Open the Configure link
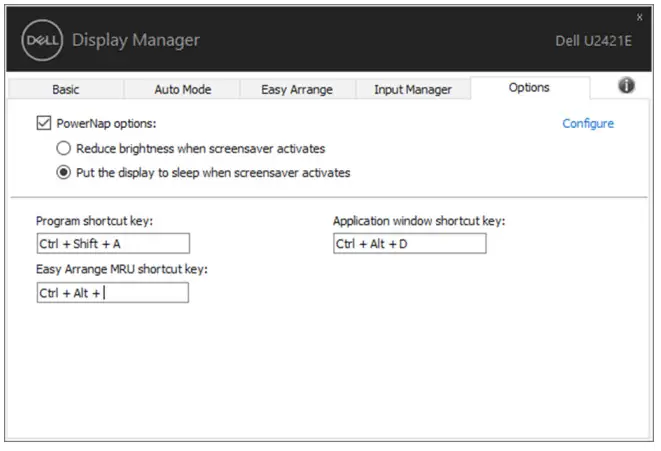661x451 pixels. 588,123
